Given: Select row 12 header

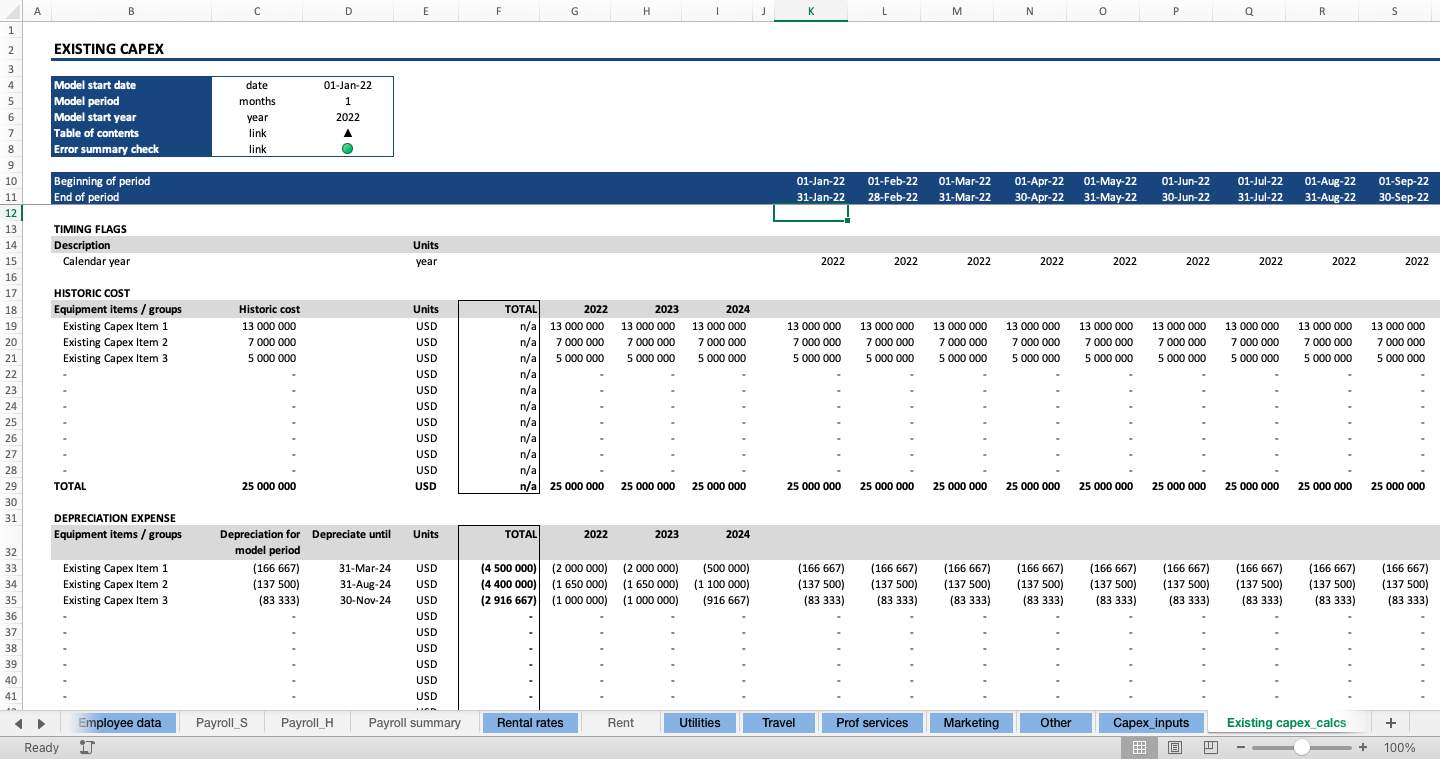Looking at the screenshot, I should coord(10,213).
